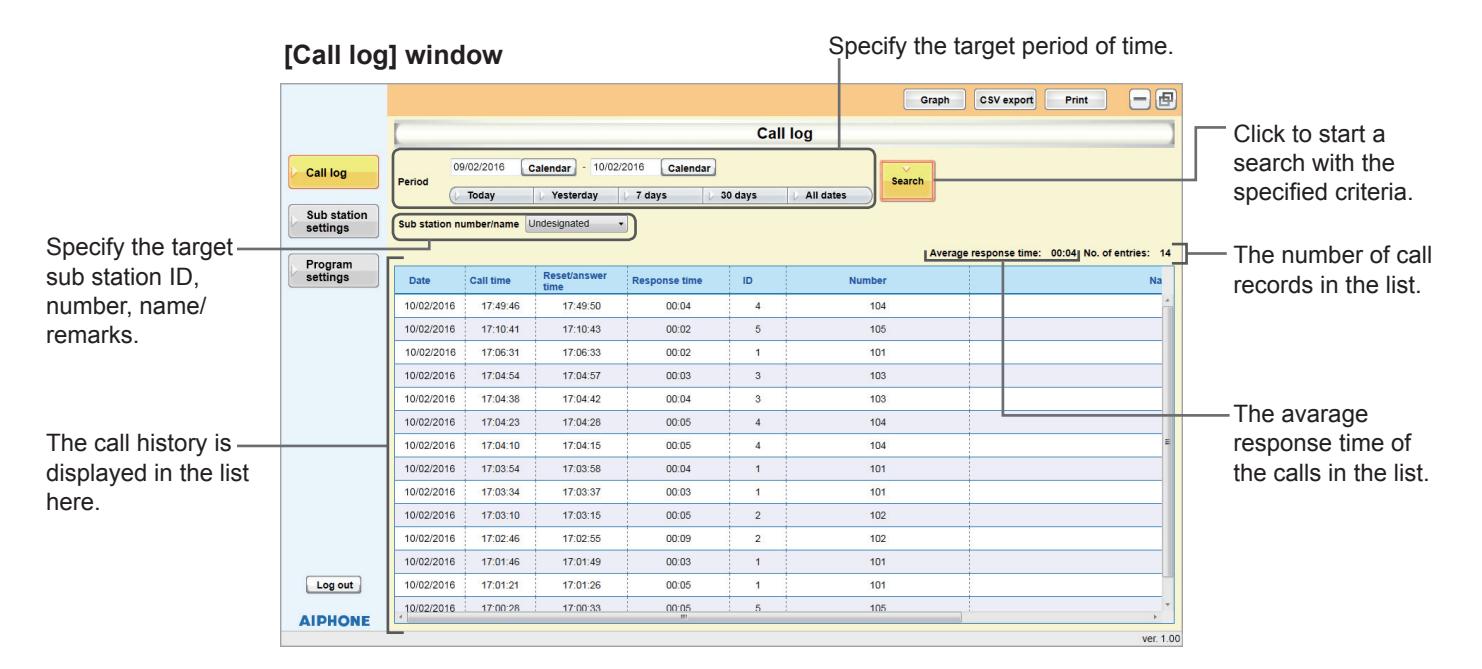Image resolution: width=1482 pixels, height=669 pixels.
Task: Print the call log
Action: [1075, 99]
